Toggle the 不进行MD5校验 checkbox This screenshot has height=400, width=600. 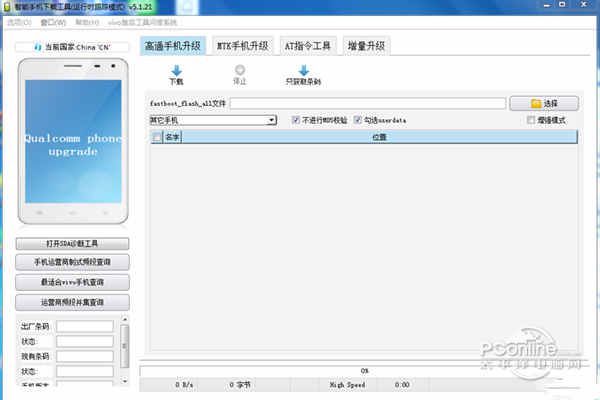tap(296, 120)
